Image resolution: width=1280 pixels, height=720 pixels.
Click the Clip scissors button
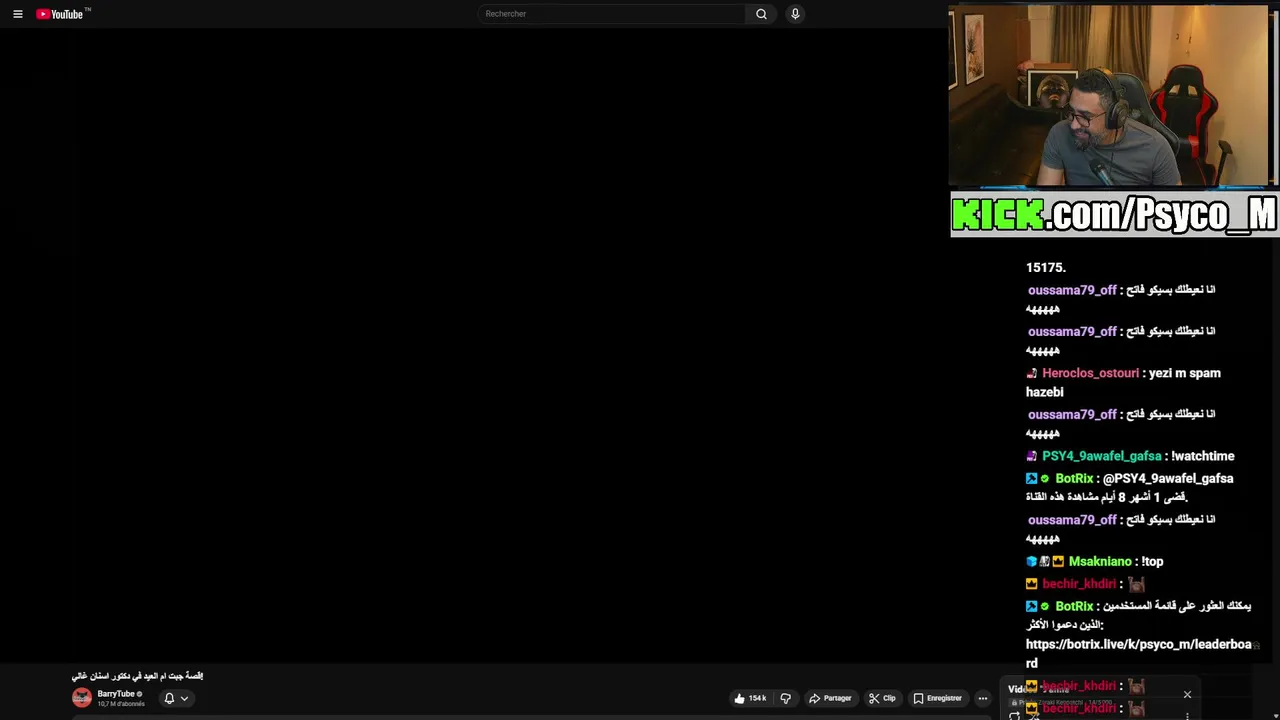882,698
